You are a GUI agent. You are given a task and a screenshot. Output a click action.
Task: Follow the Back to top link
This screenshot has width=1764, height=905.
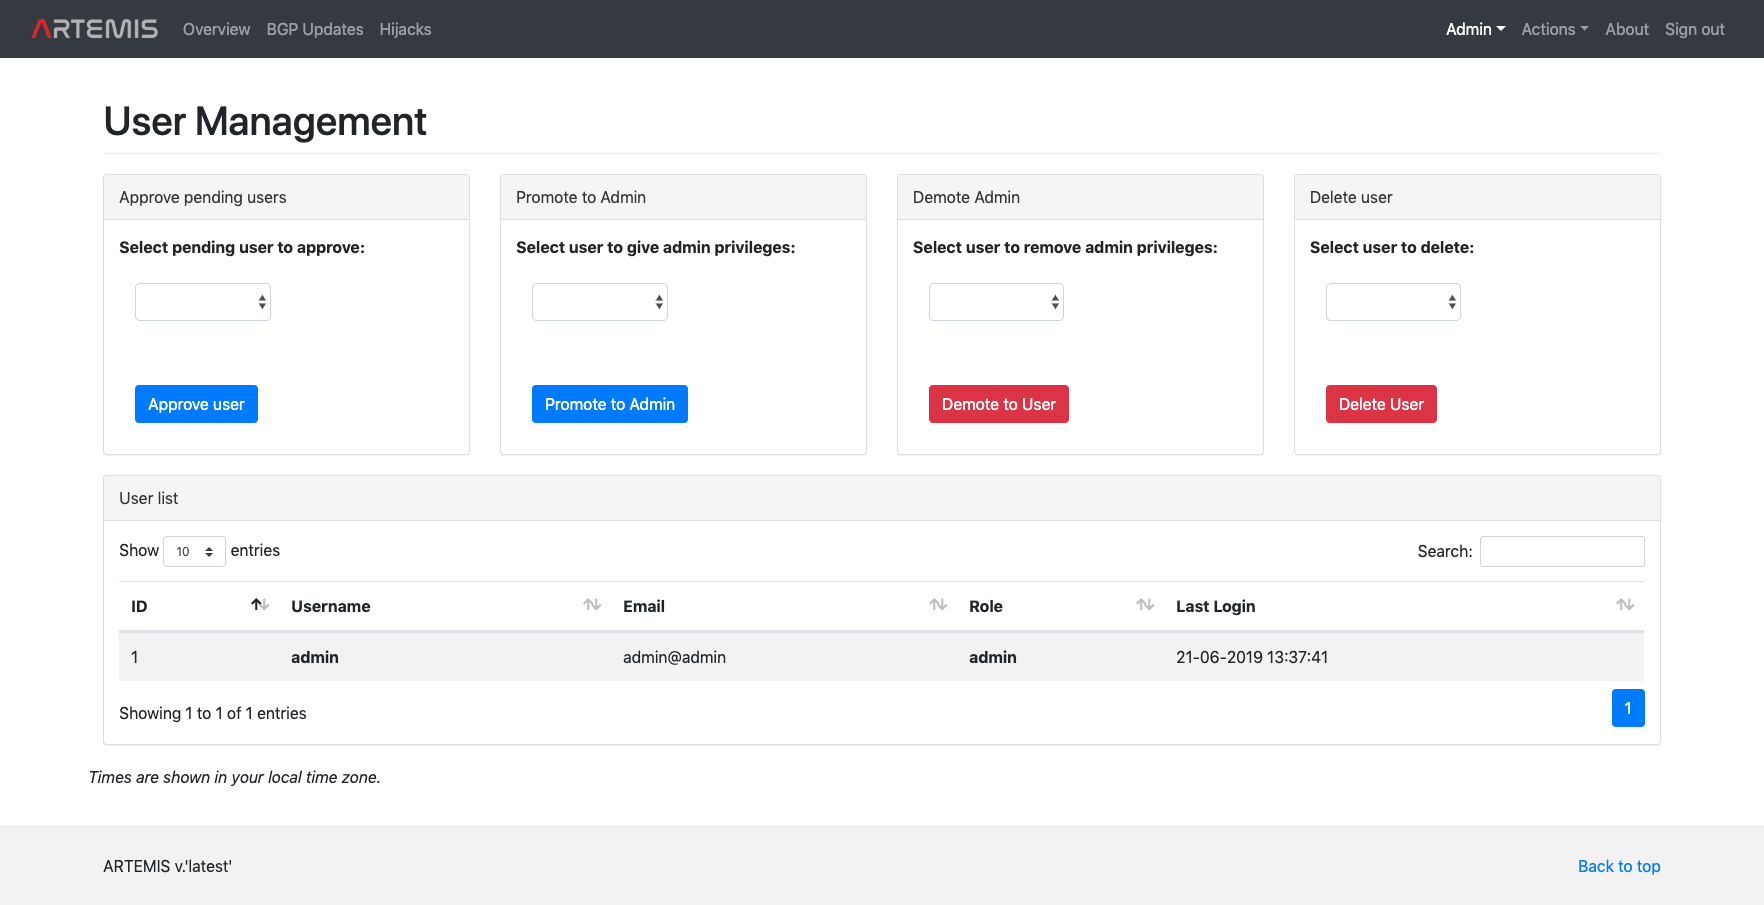[x=1618, y=866]
